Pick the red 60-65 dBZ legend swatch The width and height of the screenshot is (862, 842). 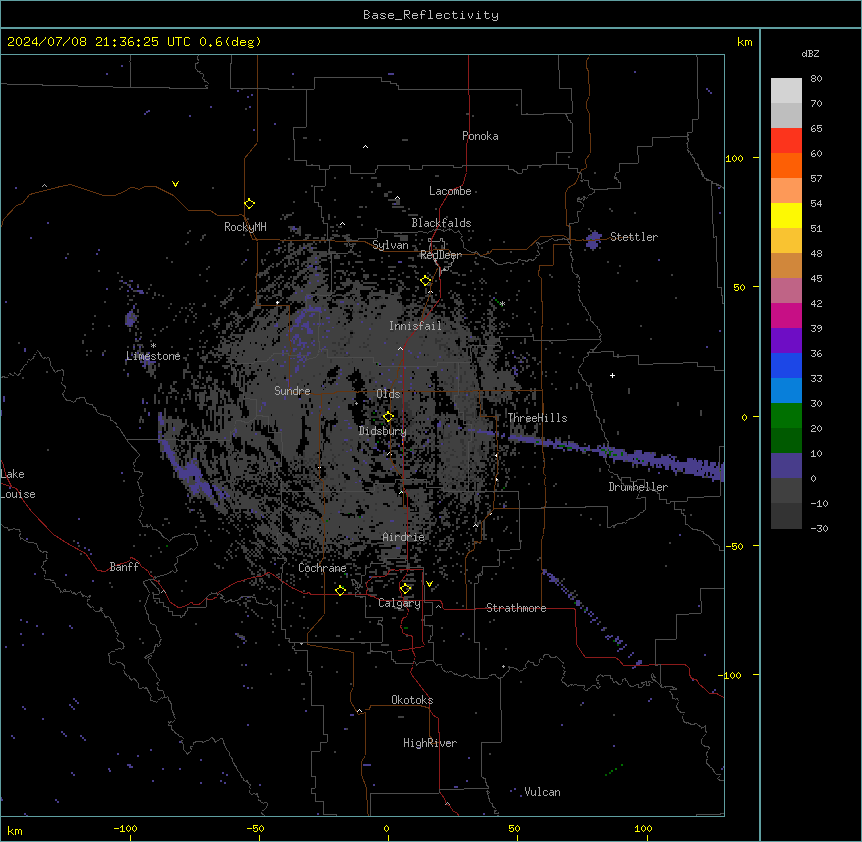tap(786, 141)
